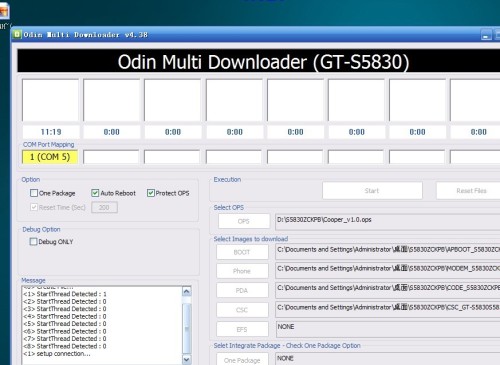Screen dimensions: 500x365
Task: Click the 11:19 elapsed timer of first slot
Action: coord(51,132)
